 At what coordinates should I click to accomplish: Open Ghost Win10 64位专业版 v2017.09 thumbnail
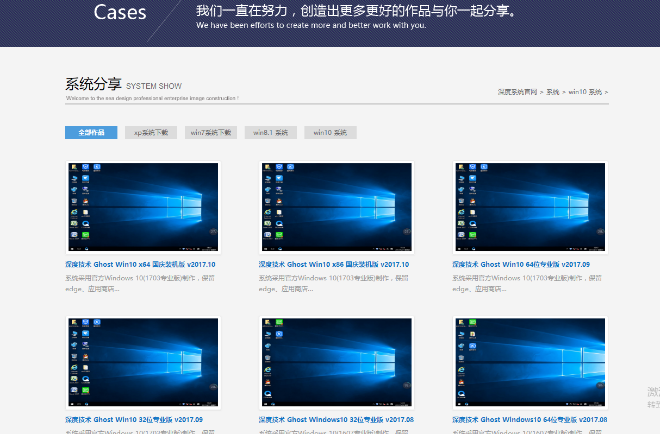(528, 207)
